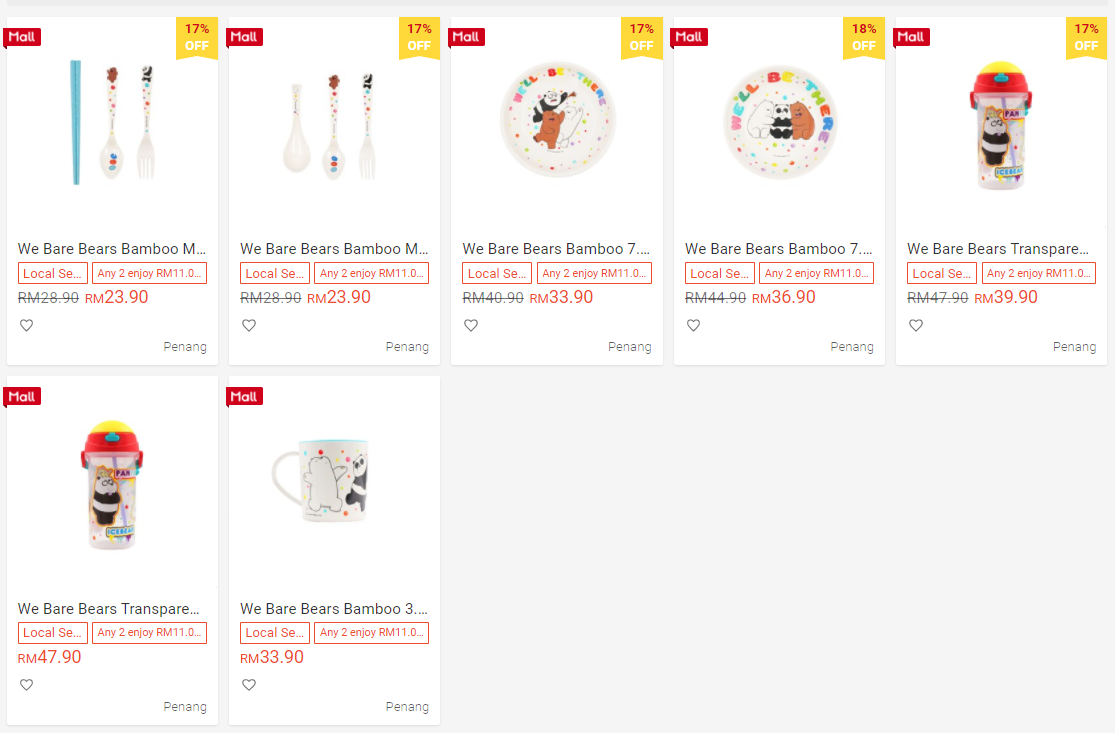The width and height of the screenshot is (1115, 733).
Task: Select the Any 2 enjoy tag on the RM39.90 bottle
Action: click(x=1038, y=273)
